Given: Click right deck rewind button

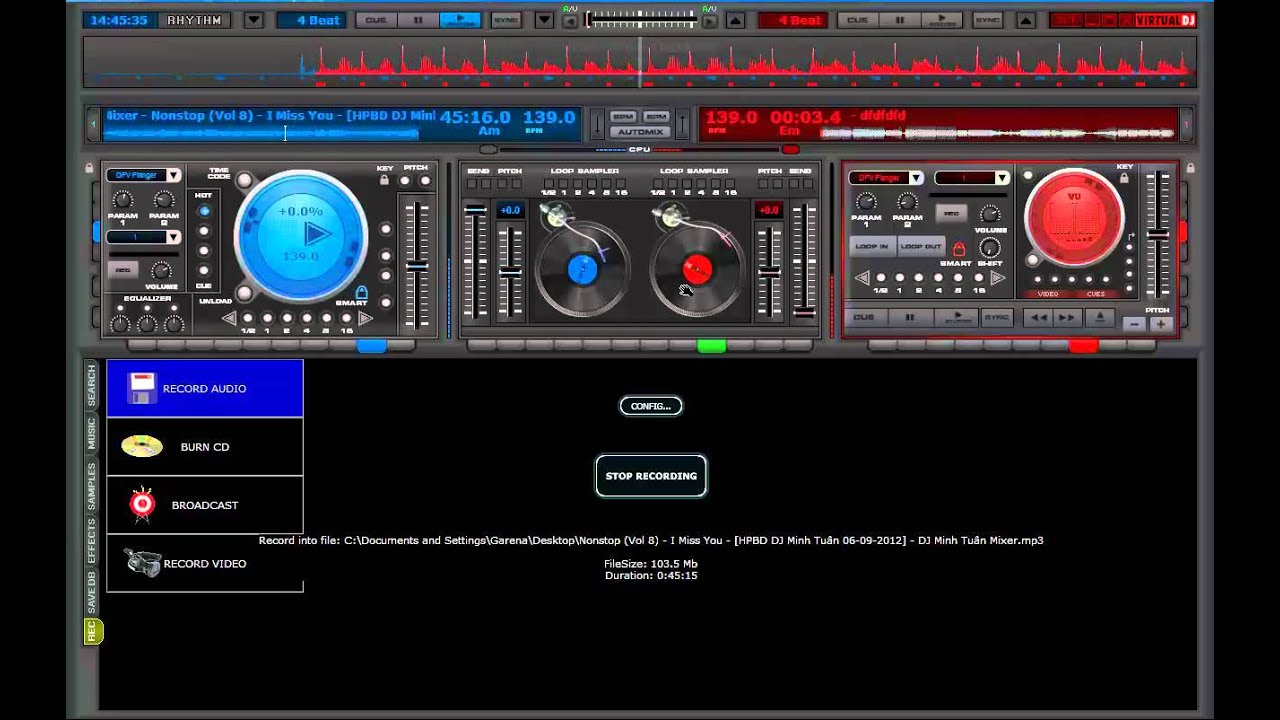Looking at the screenshot, I should [1040, 317].
